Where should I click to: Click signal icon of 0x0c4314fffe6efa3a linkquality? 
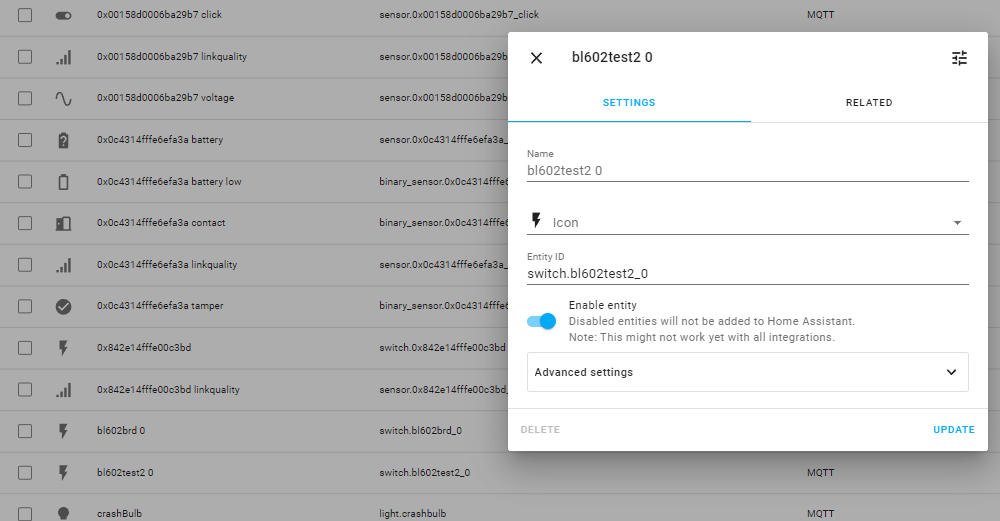click(x=63, y=265)
